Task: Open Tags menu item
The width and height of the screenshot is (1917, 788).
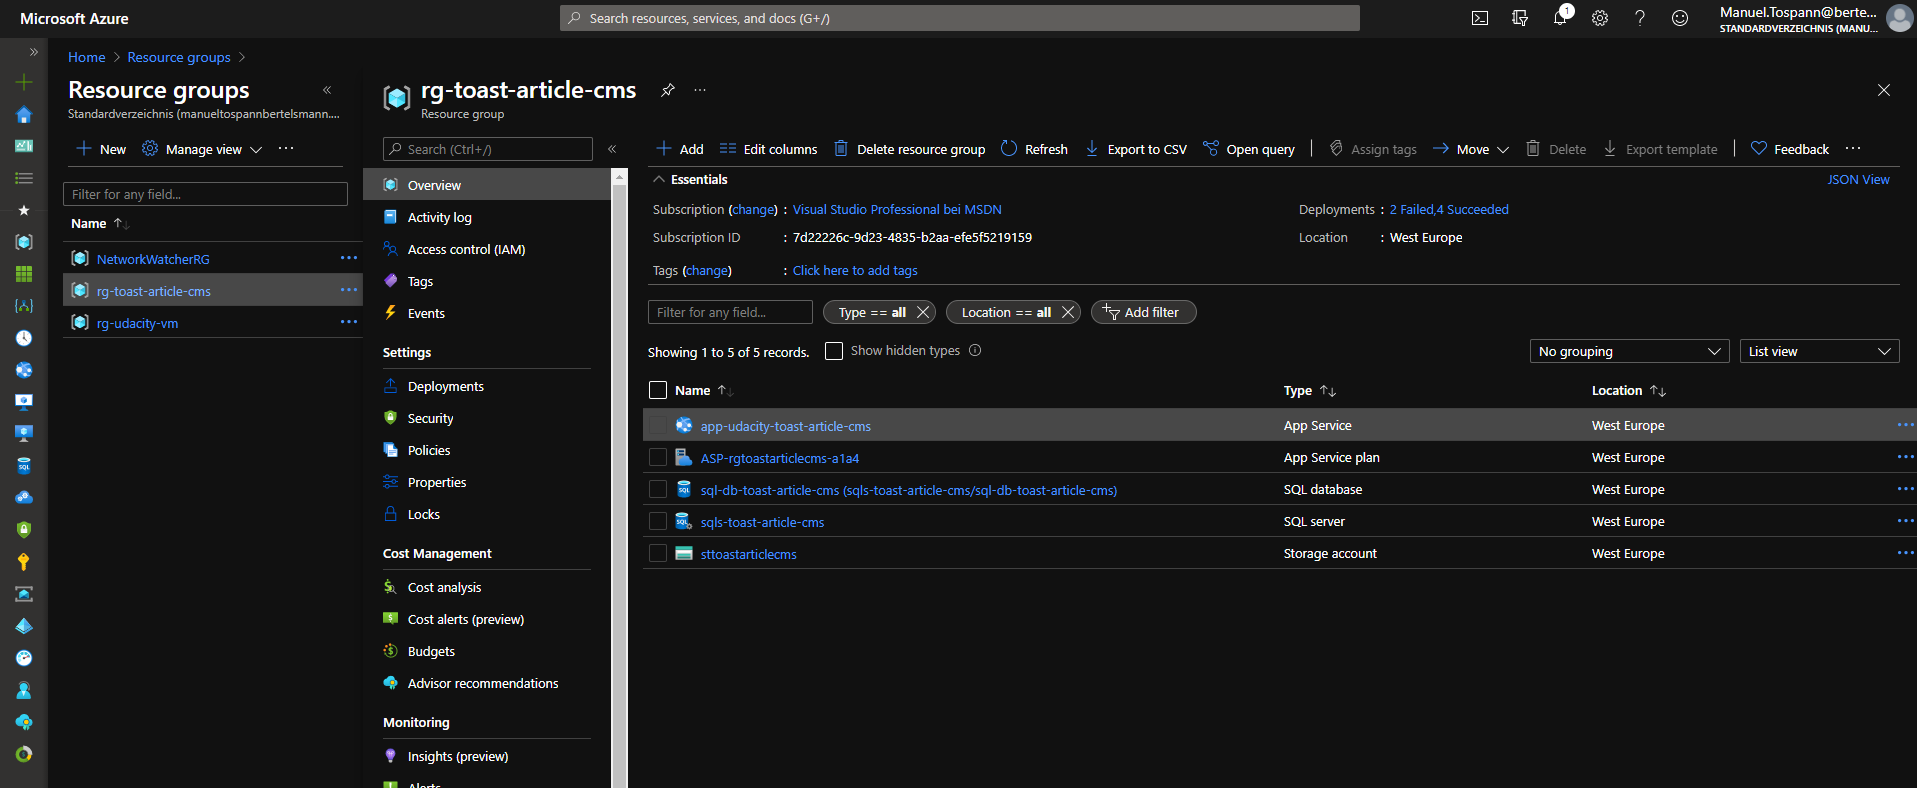Action: (487, 281)
